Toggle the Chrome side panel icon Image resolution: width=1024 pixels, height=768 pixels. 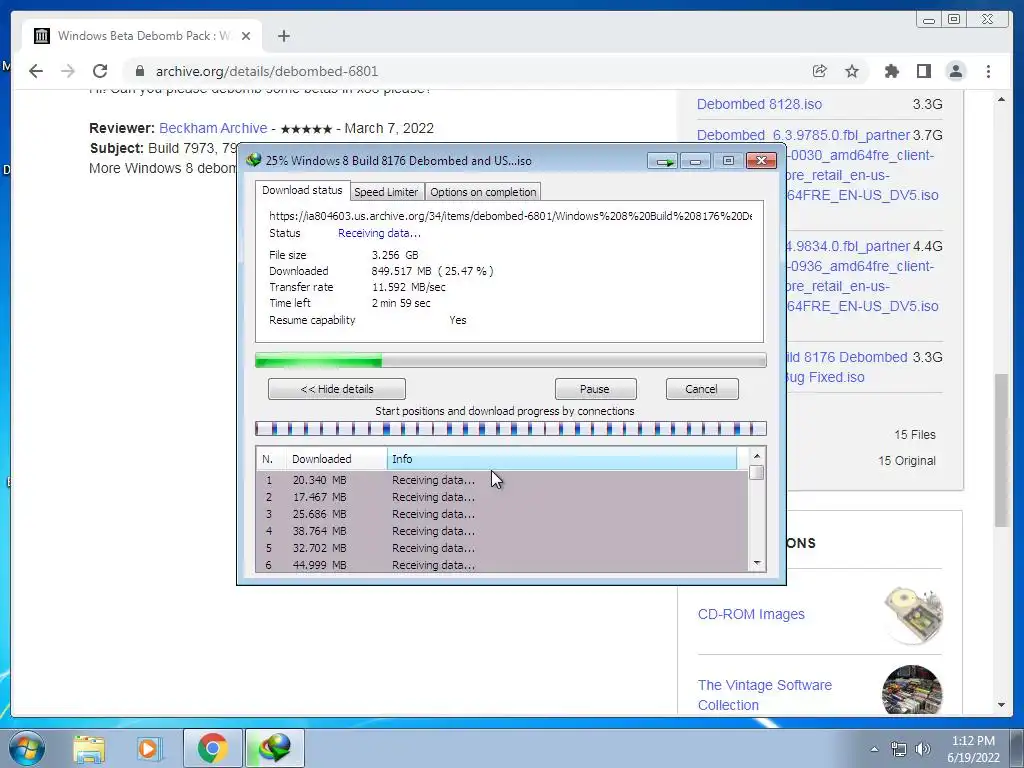923,71
